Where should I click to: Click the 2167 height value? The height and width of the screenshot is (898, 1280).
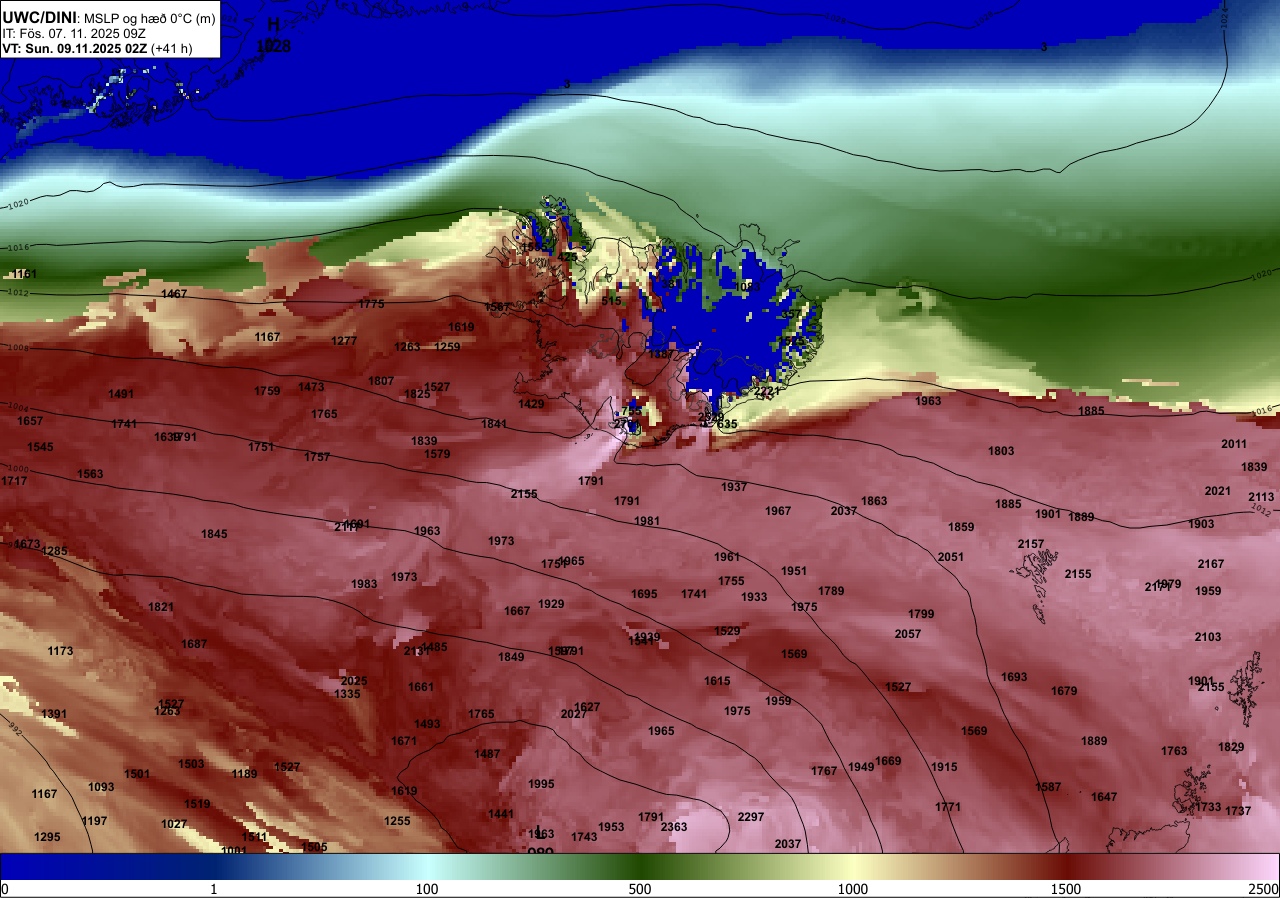(x=1210, y=564)
